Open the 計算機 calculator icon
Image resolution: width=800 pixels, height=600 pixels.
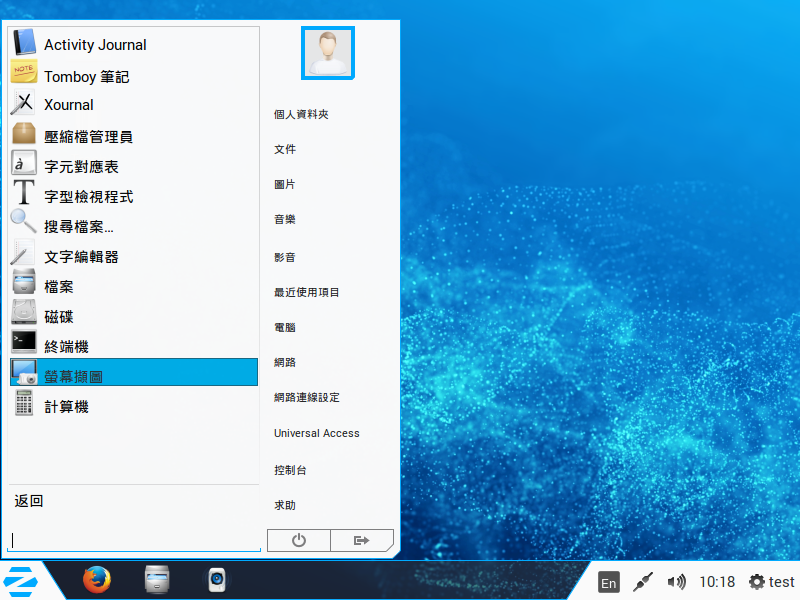click(24, 403)
